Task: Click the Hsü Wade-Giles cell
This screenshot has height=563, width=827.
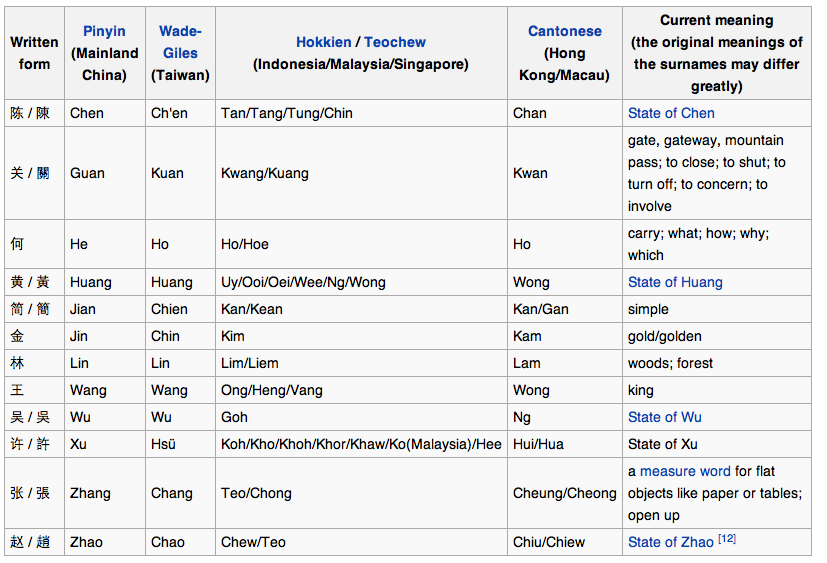Action: click(164, 444)
